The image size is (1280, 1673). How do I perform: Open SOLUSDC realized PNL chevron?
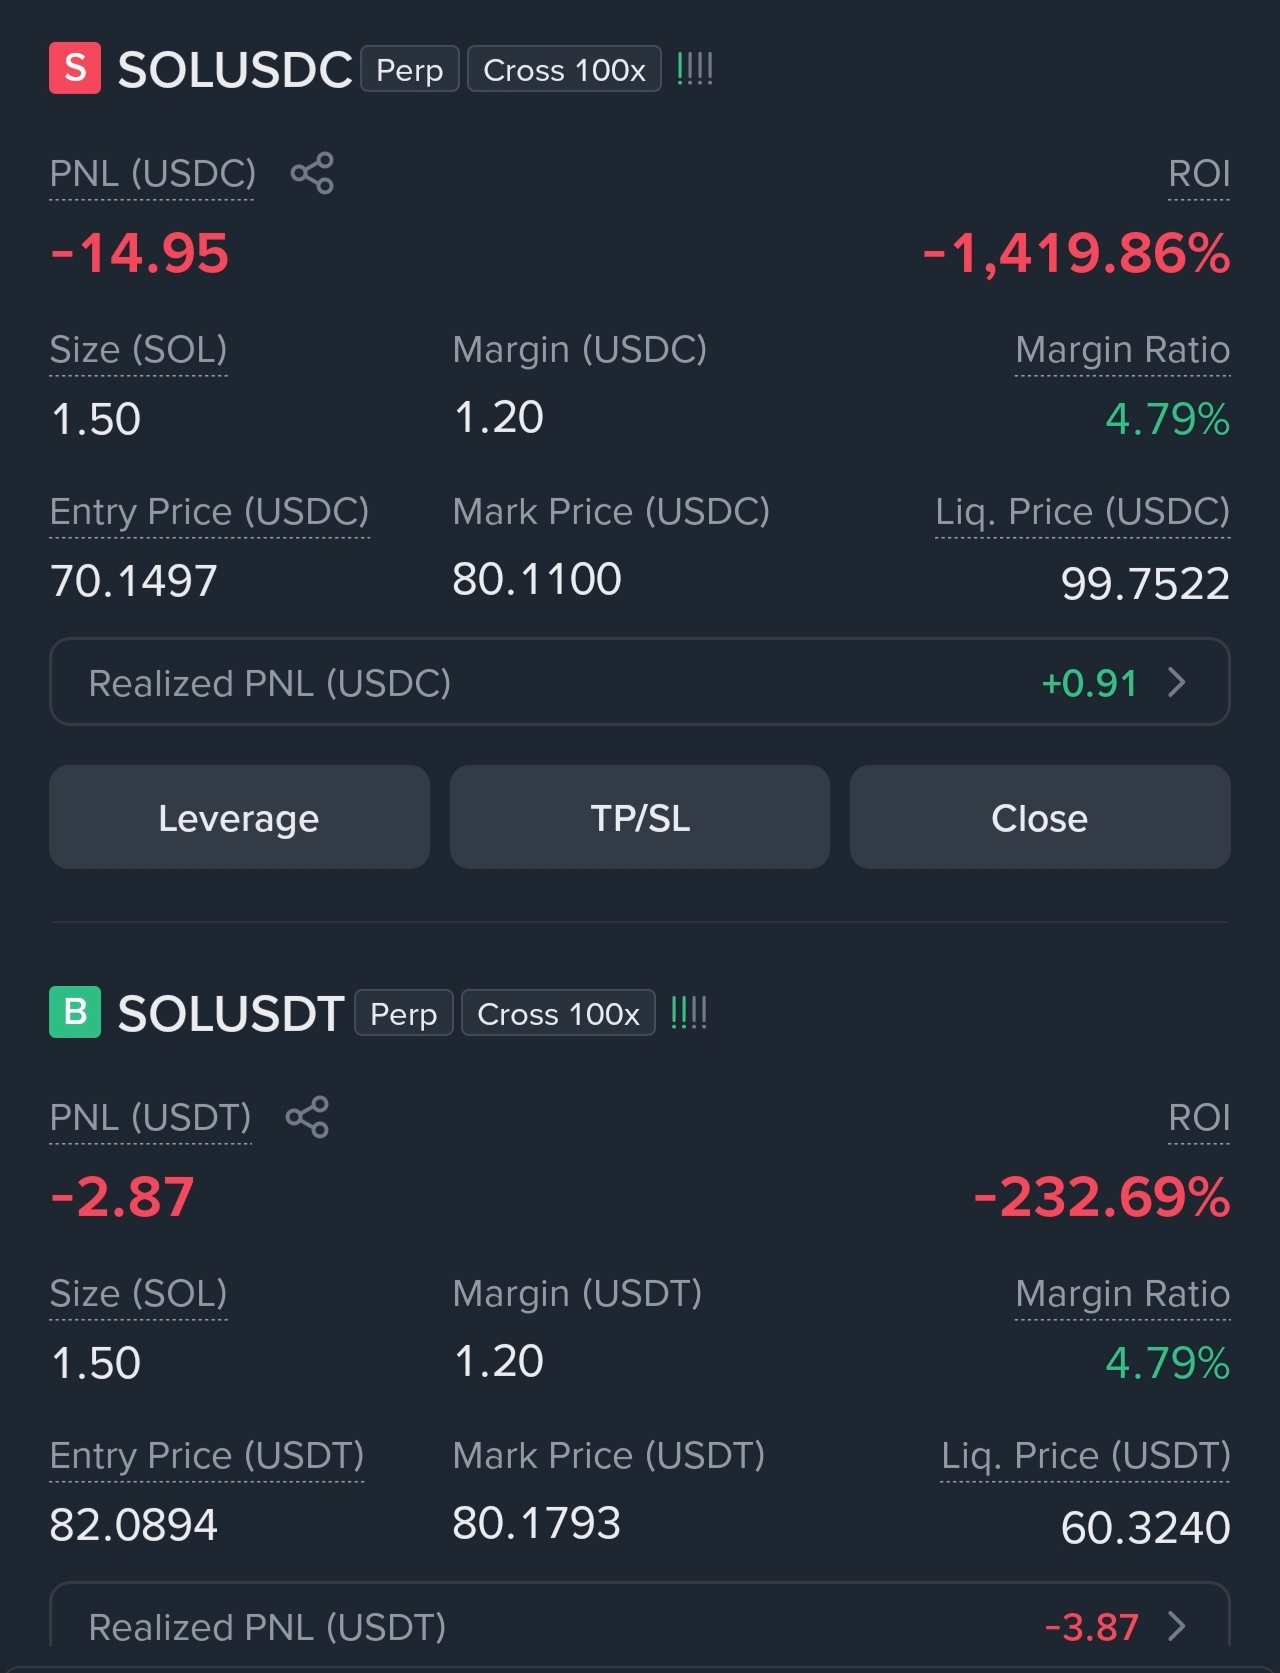[x=1177, y=683]
